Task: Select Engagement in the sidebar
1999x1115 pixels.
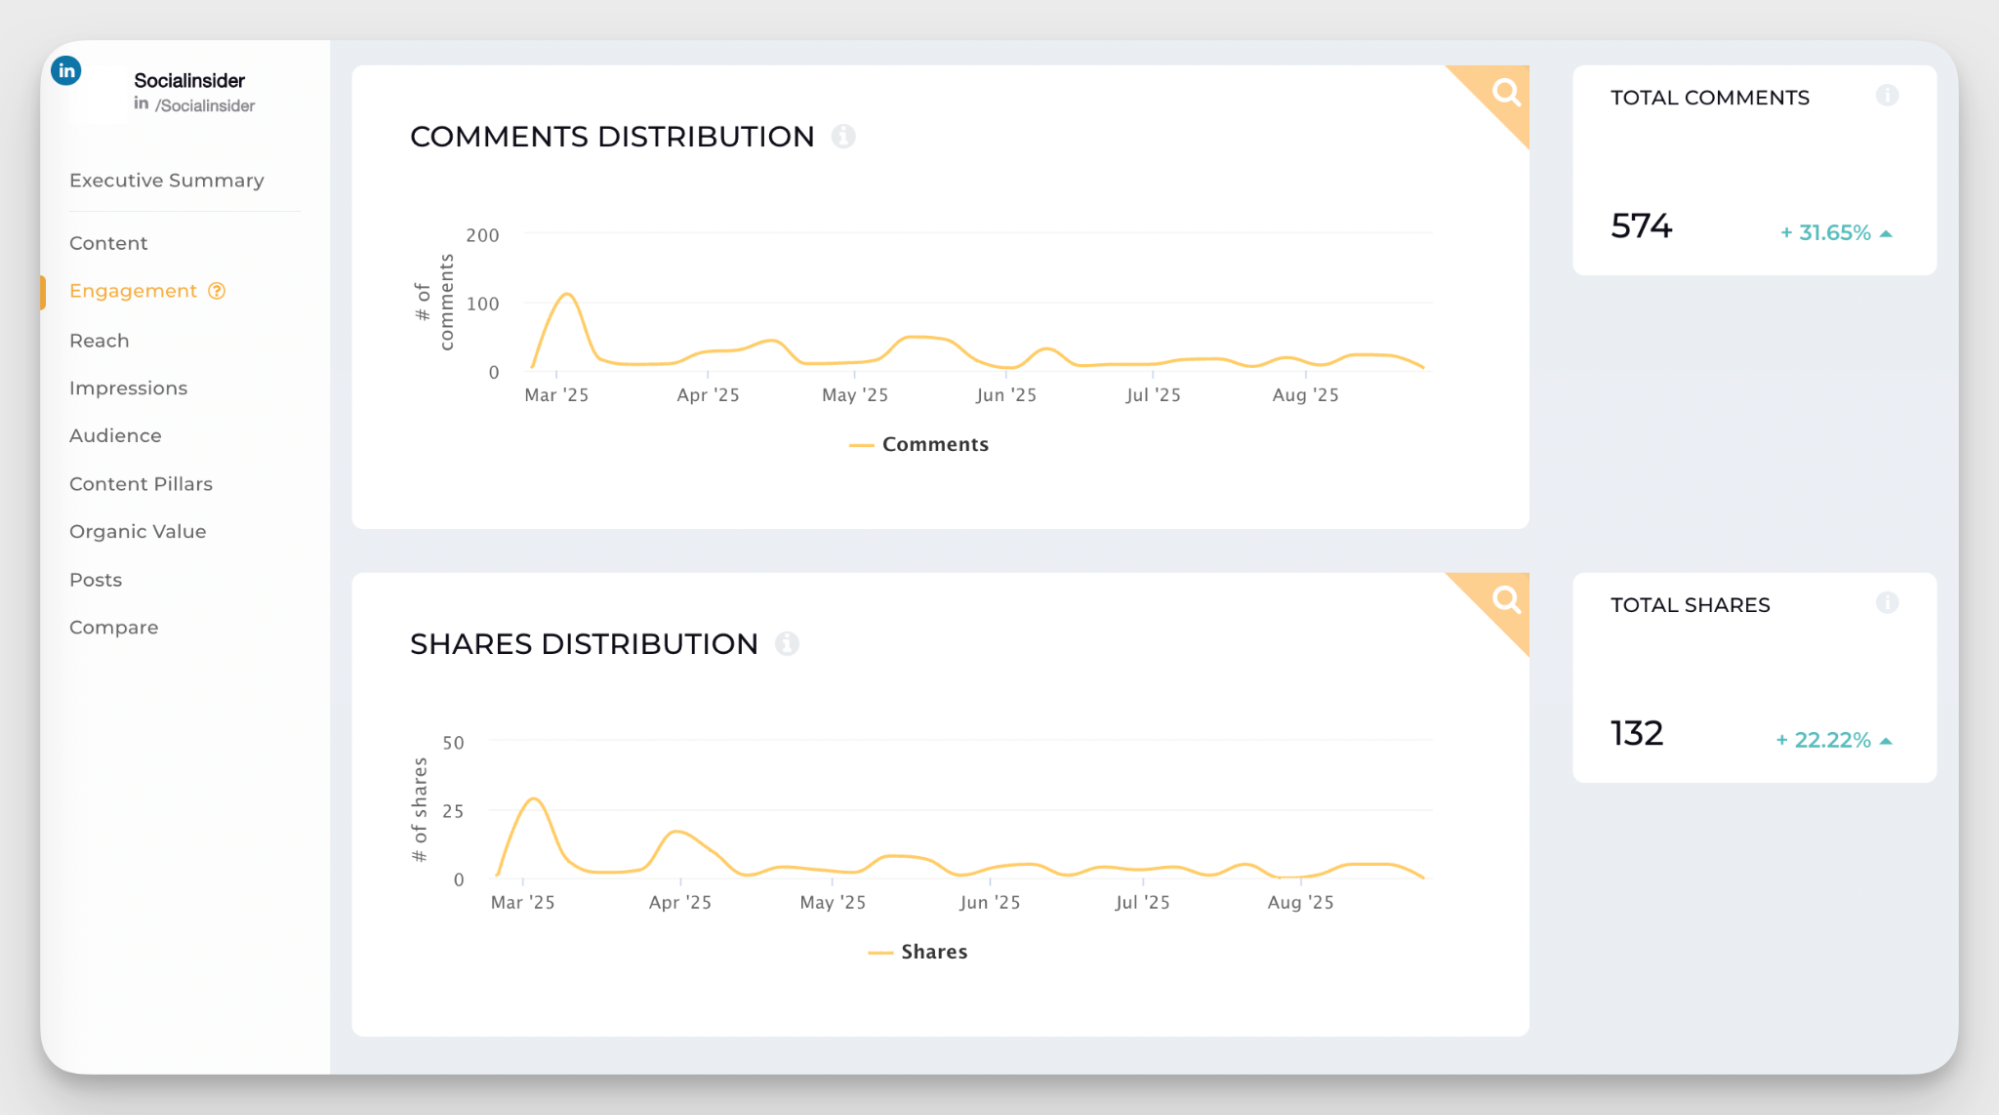Action: (x=133, y=291)
